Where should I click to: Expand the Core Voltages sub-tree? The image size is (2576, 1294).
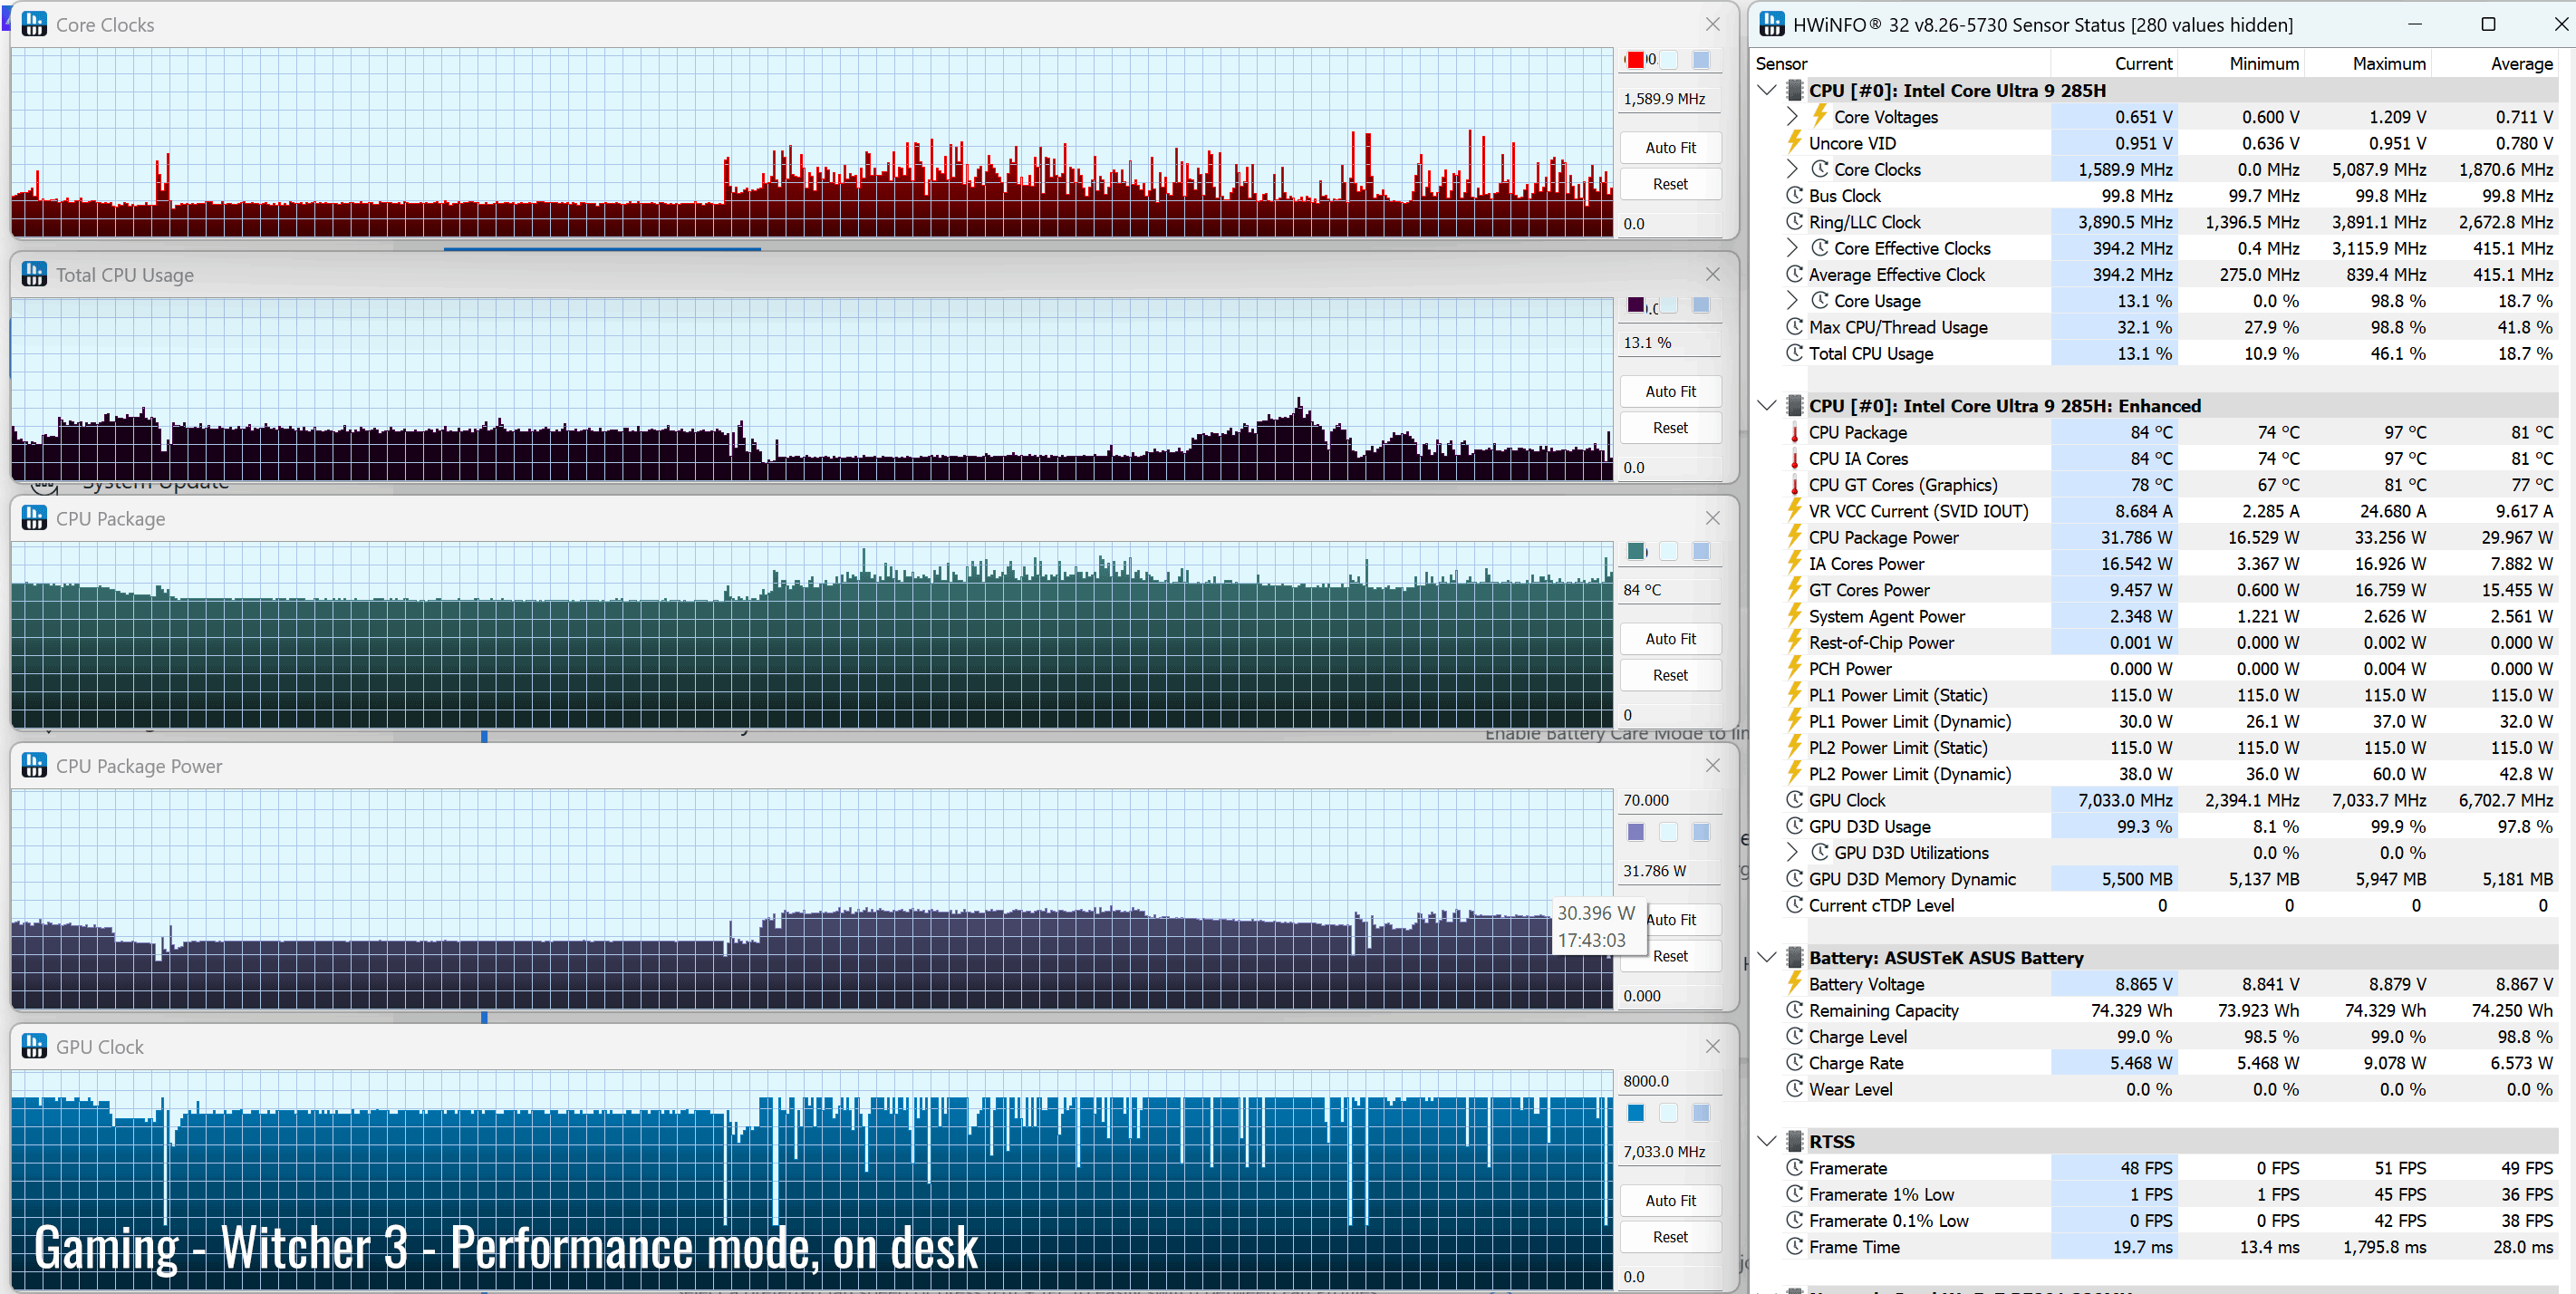(1793, 116)
